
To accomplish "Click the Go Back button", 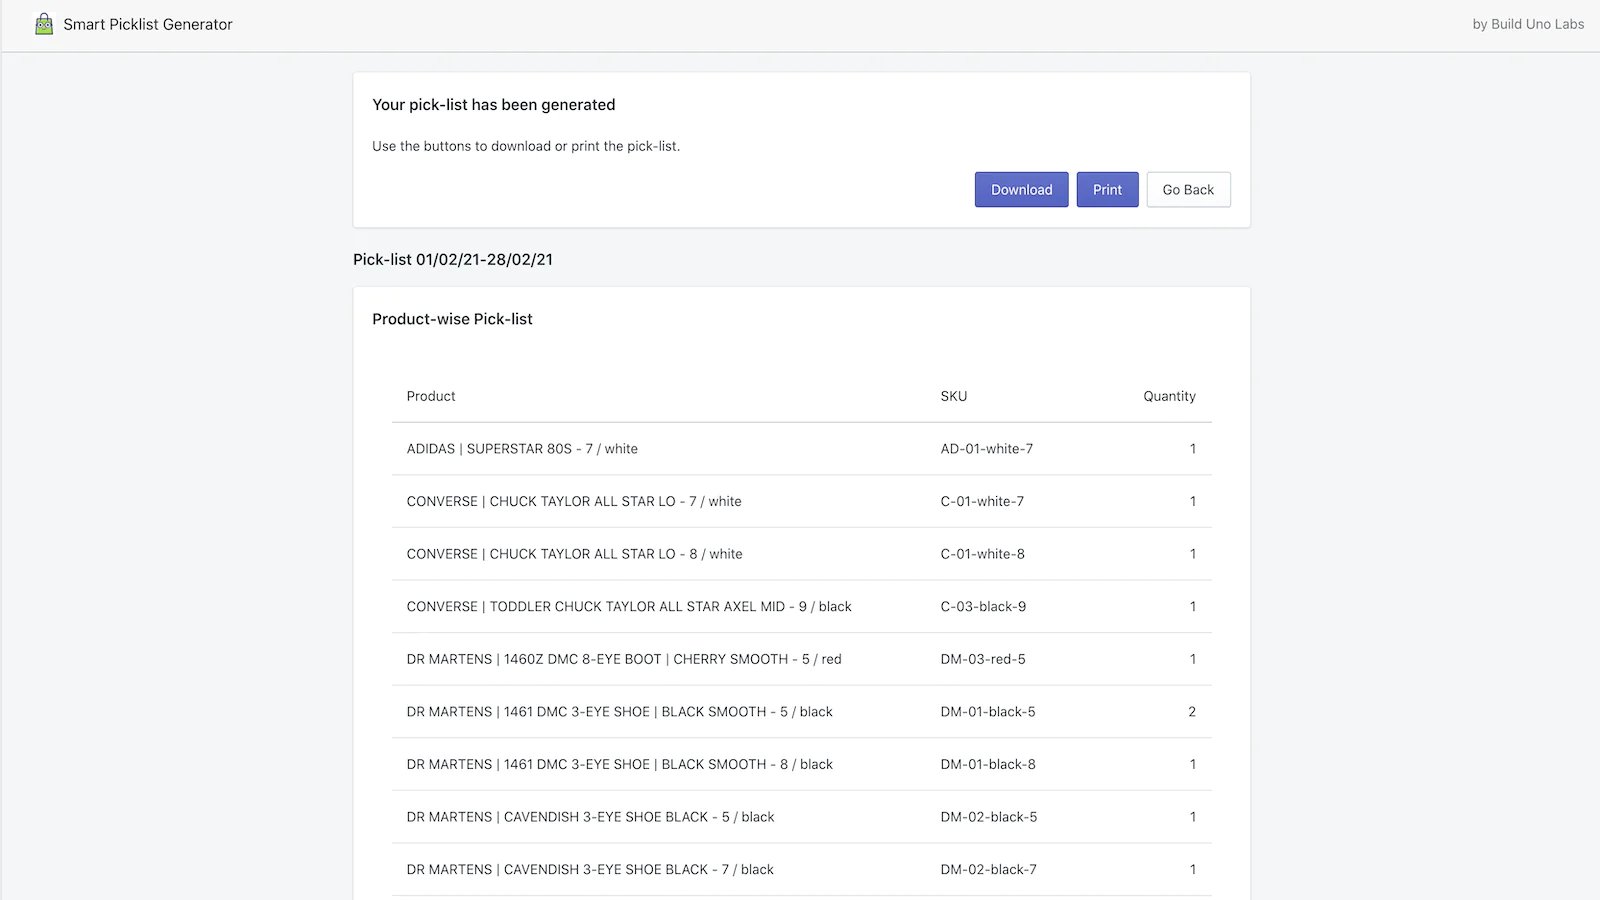I will pyautogui.click(x=1188, y=189).
